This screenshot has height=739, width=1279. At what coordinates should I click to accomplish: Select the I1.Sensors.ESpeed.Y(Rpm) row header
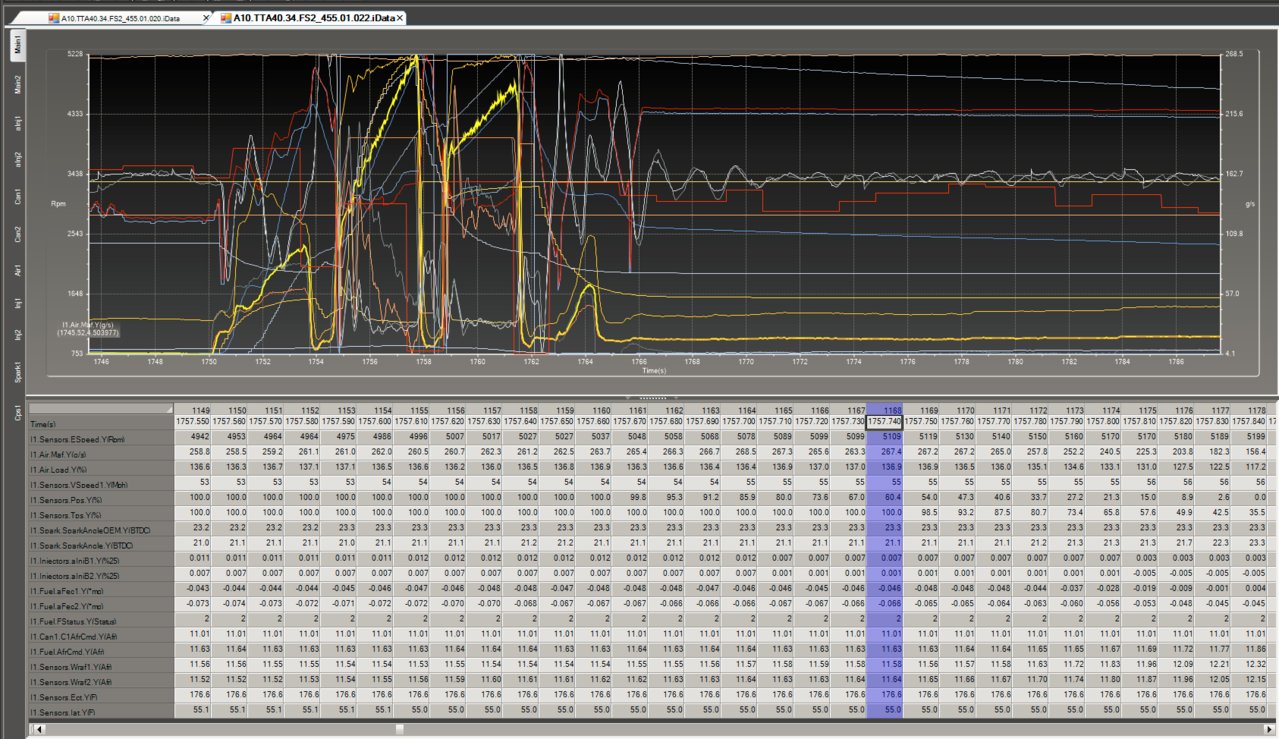[x=103, y=438]
